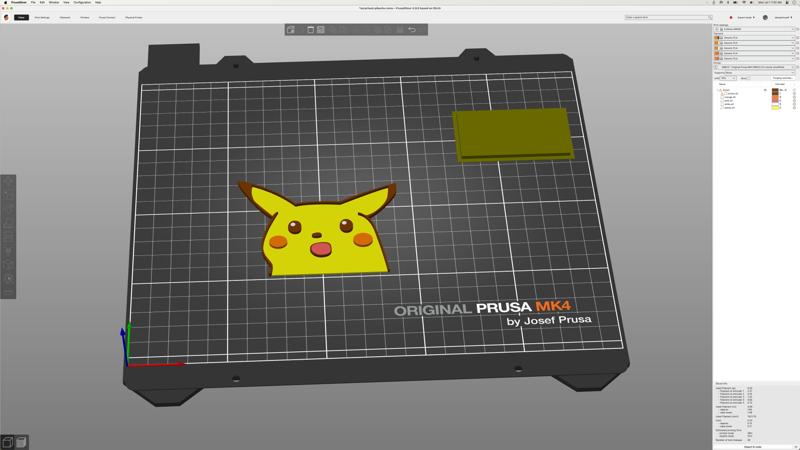This screenshot has width=800, height=450.
Task: Open the File menu
Action: click(33, 3)
